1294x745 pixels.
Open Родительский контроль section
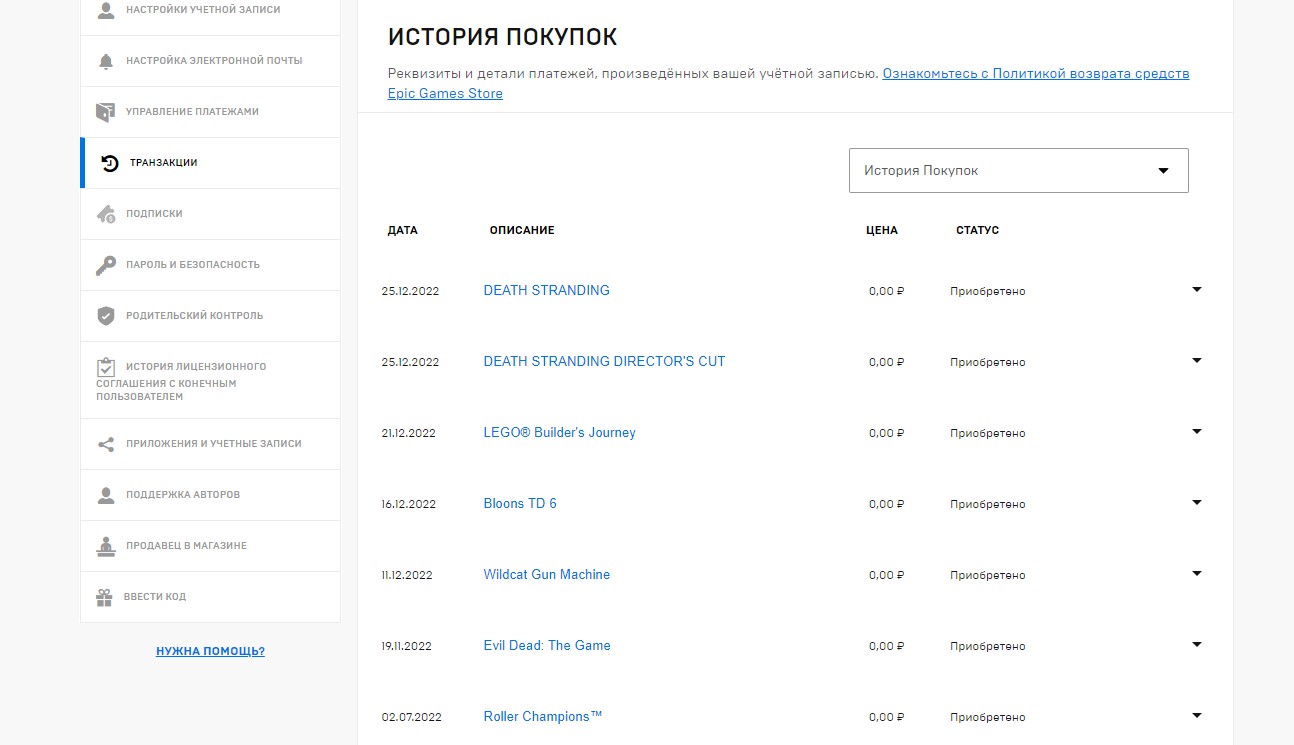pyautogui.click(x=210, y=316)
